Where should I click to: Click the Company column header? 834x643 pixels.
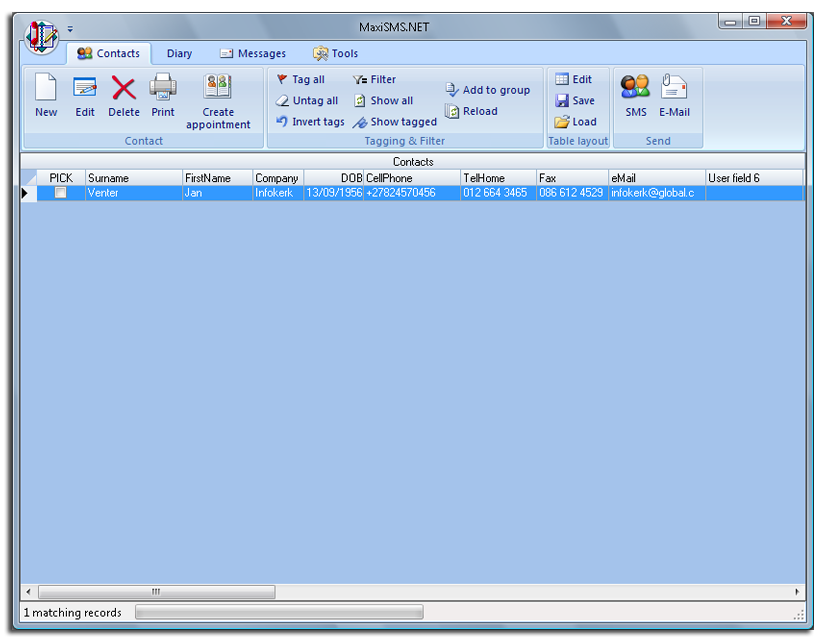(278, 178)
